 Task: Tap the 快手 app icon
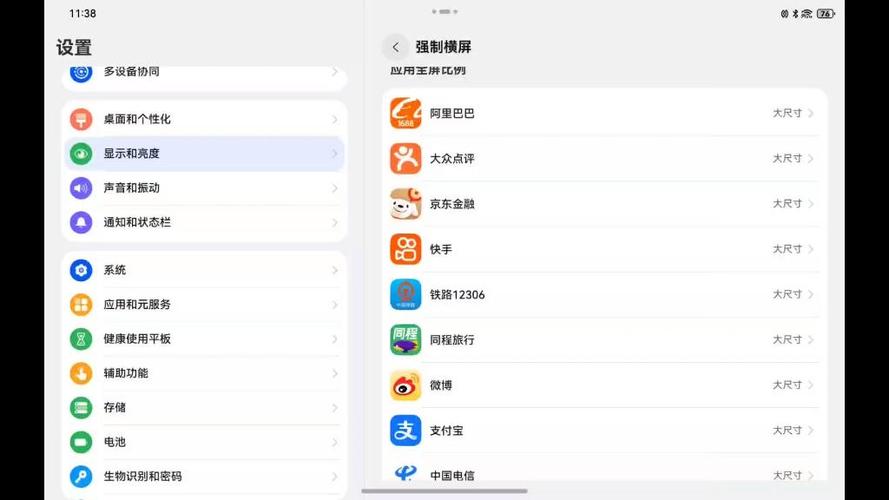(x=405, y=249)
